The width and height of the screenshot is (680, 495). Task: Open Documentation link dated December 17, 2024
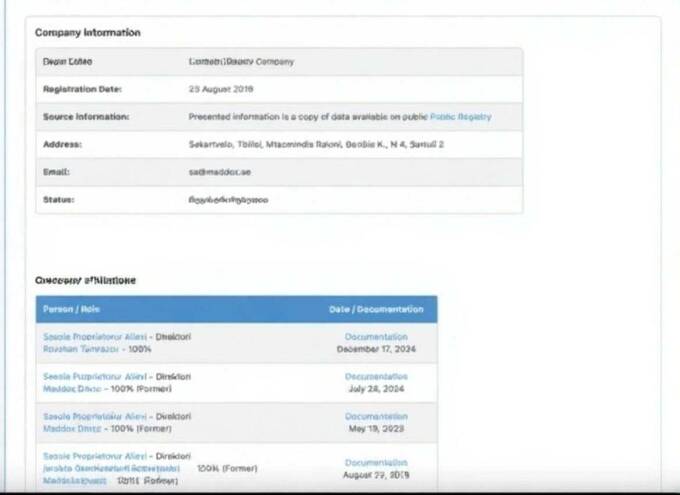coord(376,337)
